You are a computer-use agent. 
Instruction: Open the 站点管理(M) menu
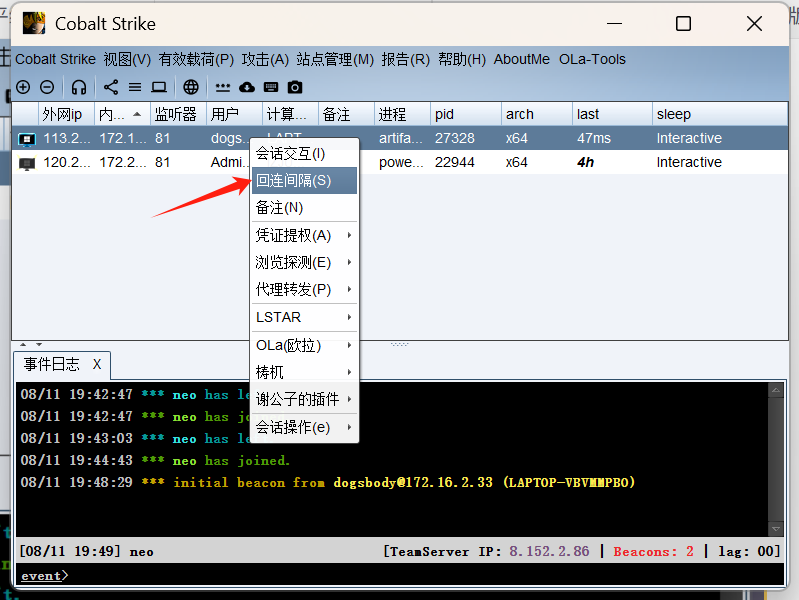pos(335,59)
